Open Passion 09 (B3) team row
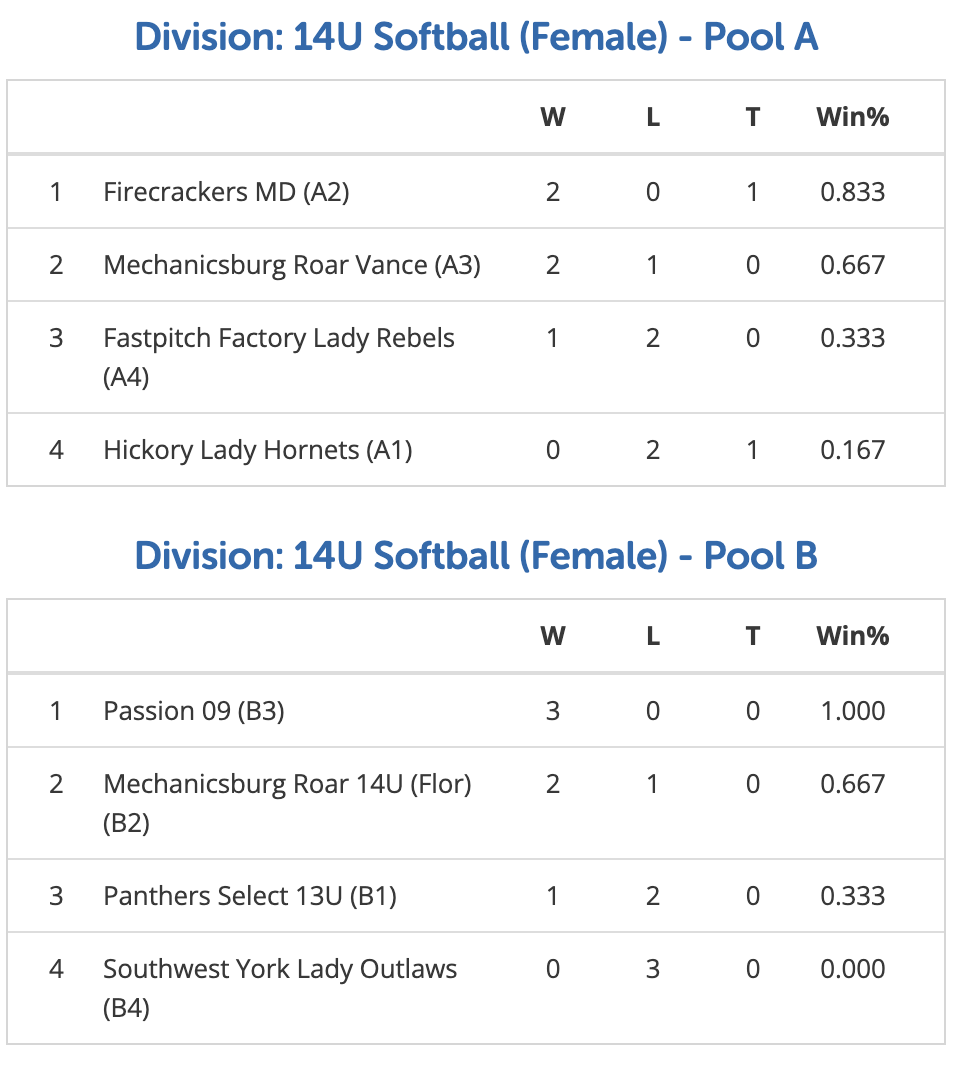970x1070 pixels. point(476,711)
